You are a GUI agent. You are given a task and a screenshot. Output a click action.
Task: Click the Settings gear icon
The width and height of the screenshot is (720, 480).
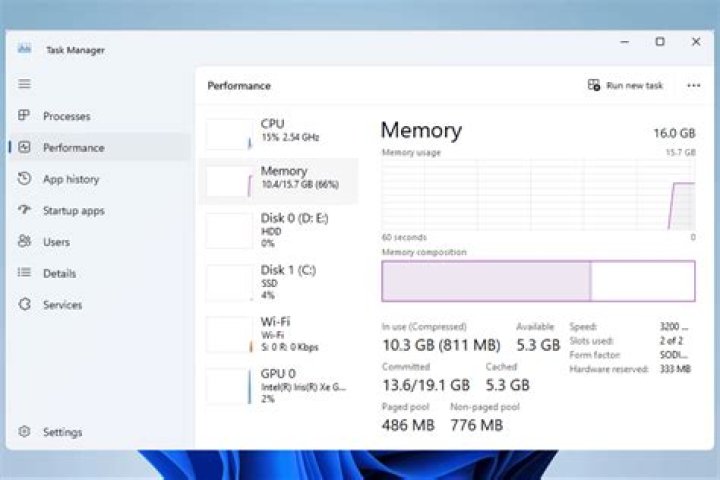[24, 432]
